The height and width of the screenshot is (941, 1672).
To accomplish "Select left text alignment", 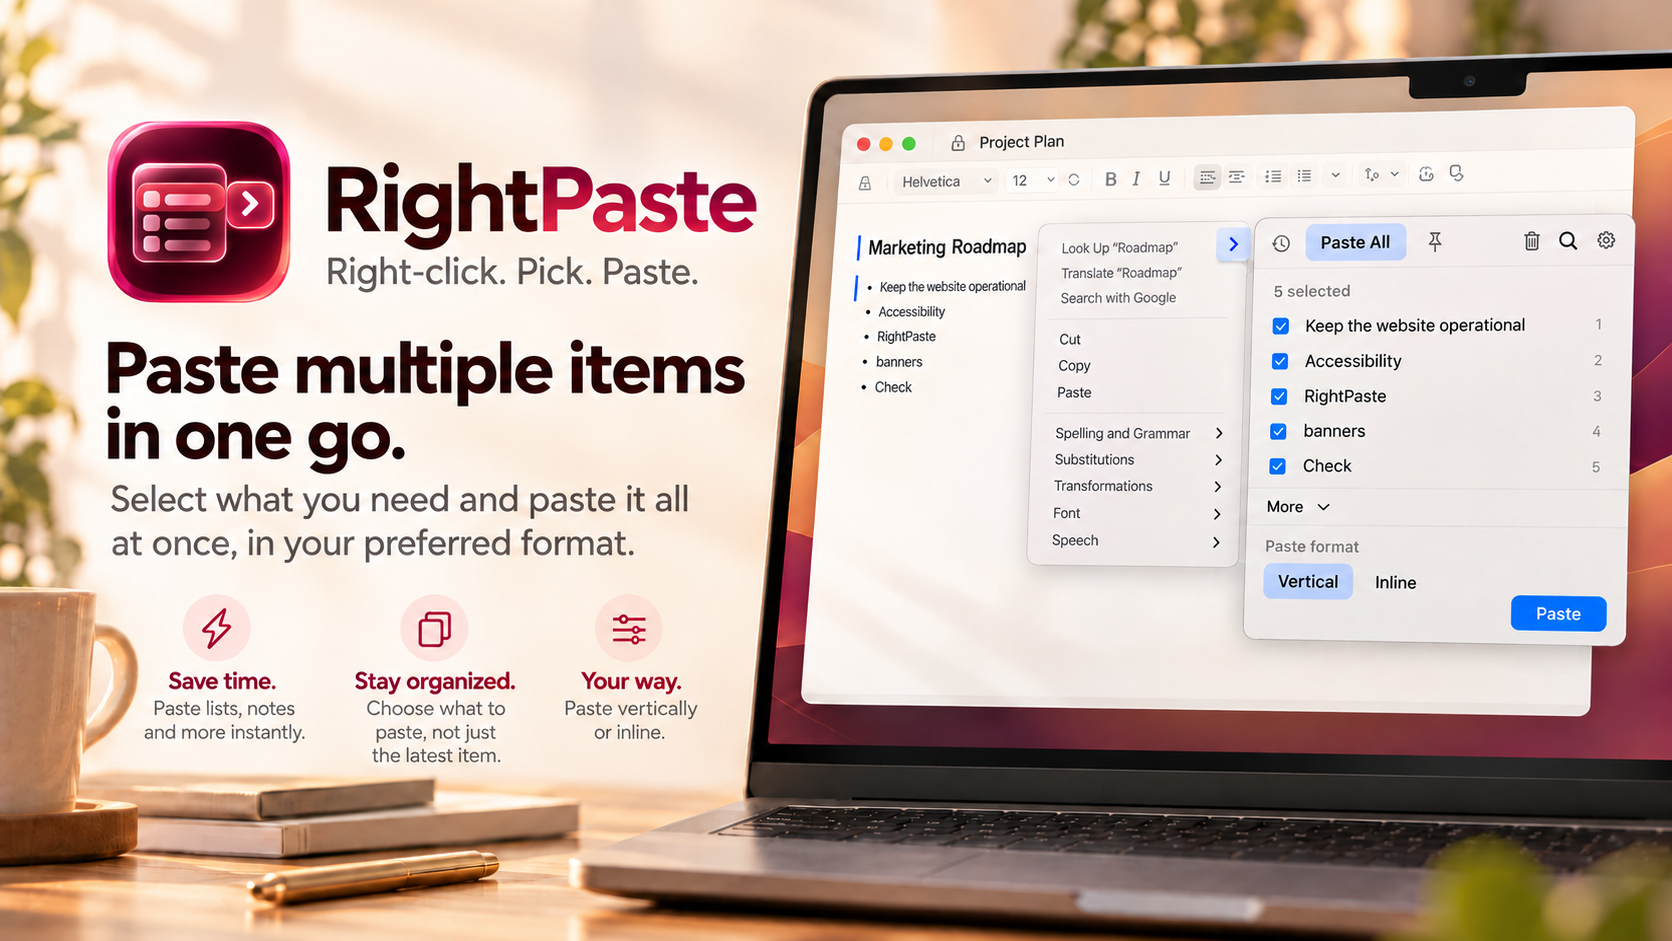I will pos(1208,177).
